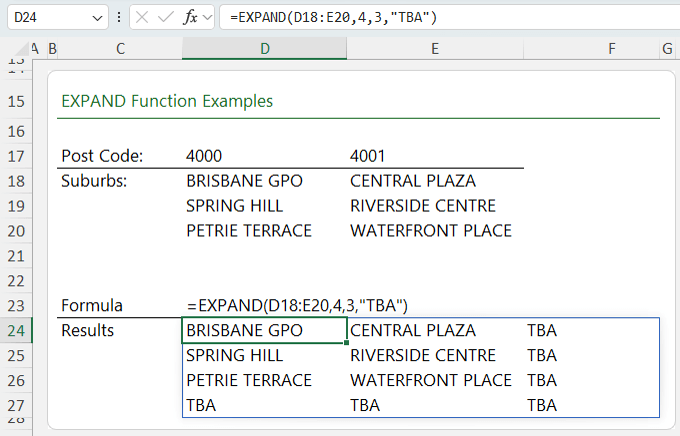Select TBA in row 24
Image resolution: width=680 pixels, height=436 pixels.
pyautogui.click(x=542, y=331)
